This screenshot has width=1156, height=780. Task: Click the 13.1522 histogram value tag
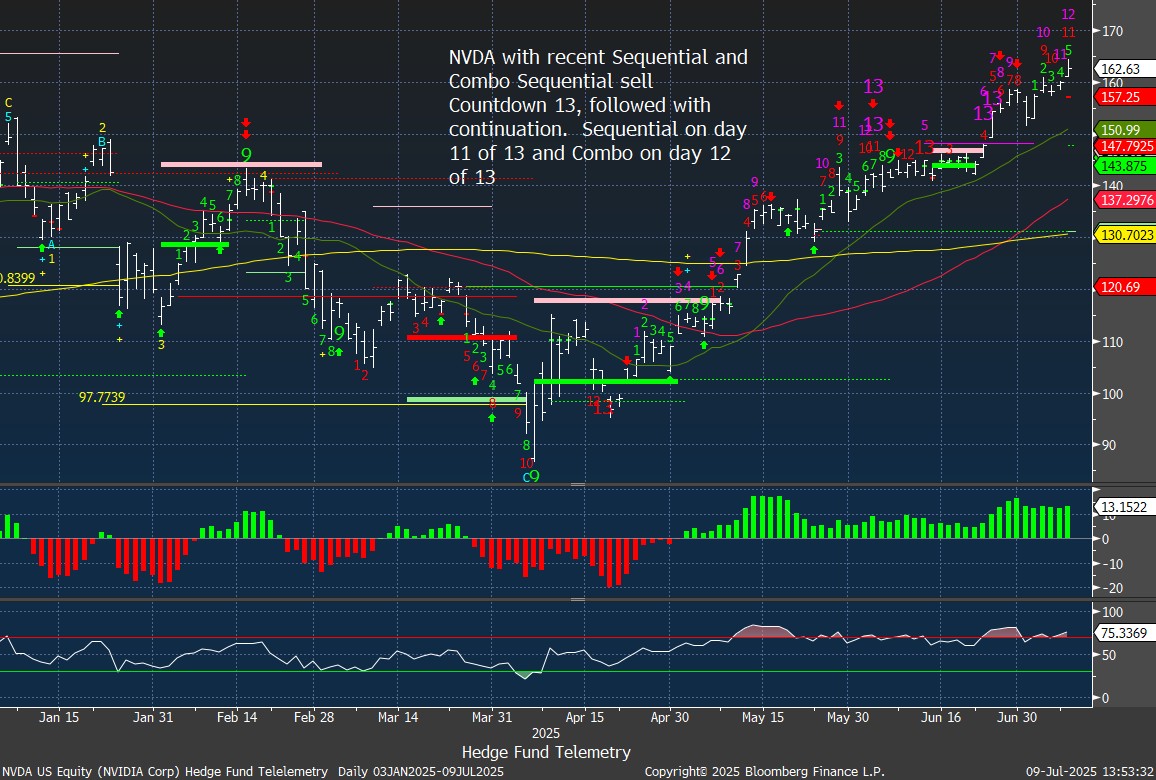[x=1124, y=507]
